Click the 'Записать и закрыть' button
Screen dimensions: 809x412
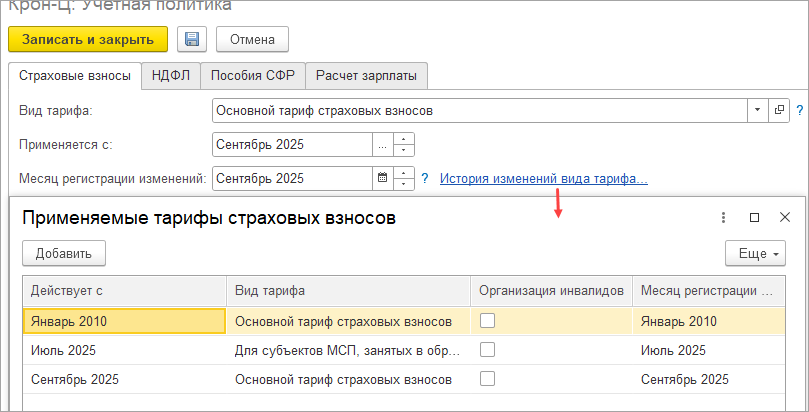(88, 39)
